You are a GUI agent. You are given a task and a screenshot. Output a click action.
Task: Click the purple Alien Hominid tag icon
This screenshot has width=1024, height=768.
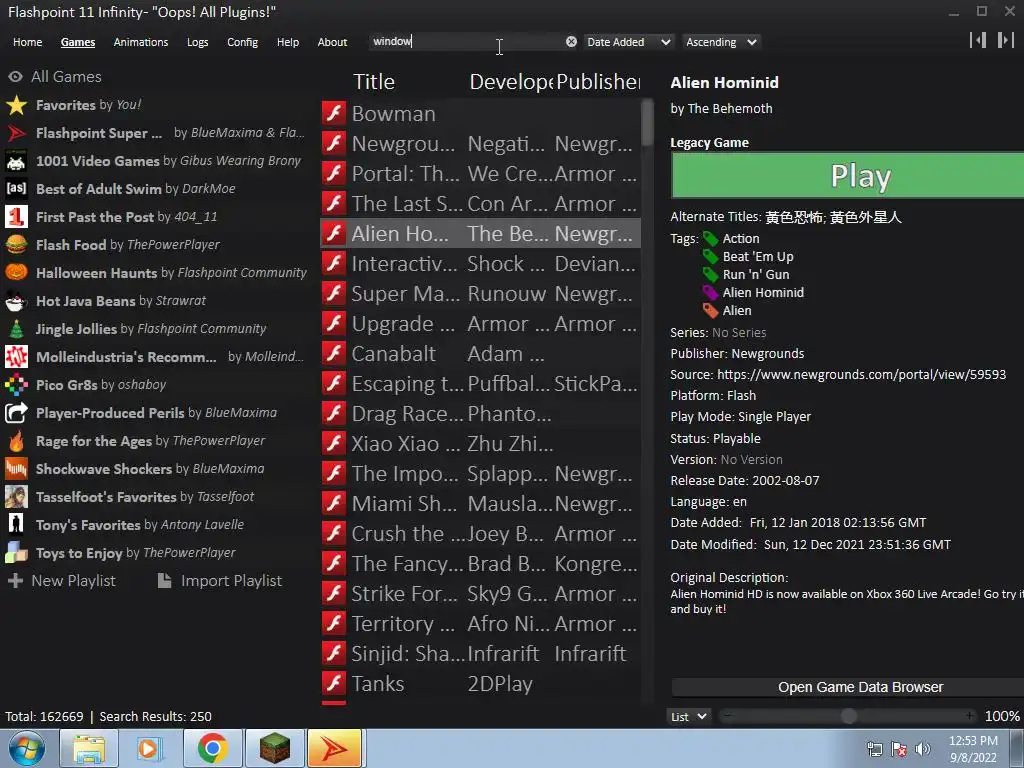click(x=711, y=293)
